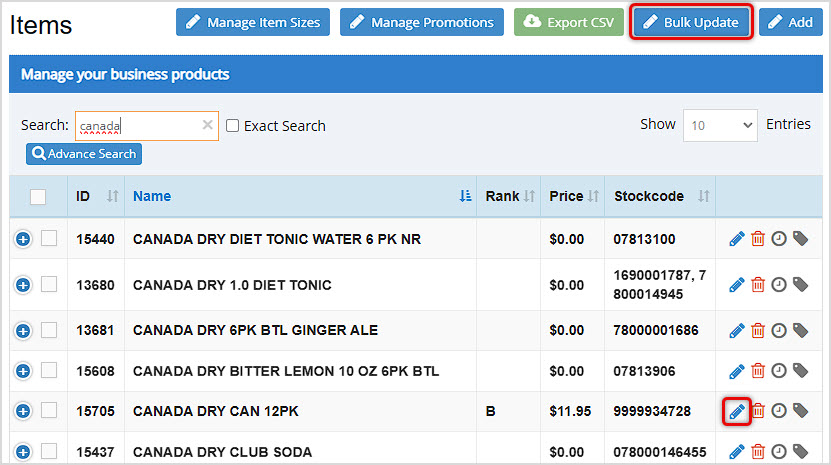Edit CANADA DRY CLUB SODA pencil icon
This screenshot has height=465, width=831.
click(737, 452)
